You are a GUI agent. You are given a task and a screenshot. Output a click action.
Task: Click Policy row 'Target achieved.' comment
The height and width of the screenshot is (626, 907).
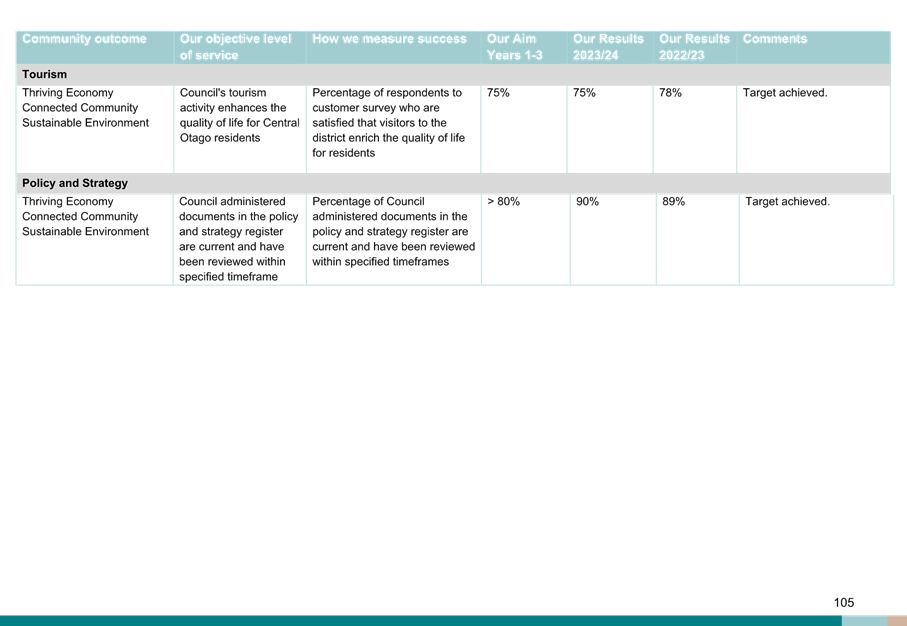pos(787,201)
